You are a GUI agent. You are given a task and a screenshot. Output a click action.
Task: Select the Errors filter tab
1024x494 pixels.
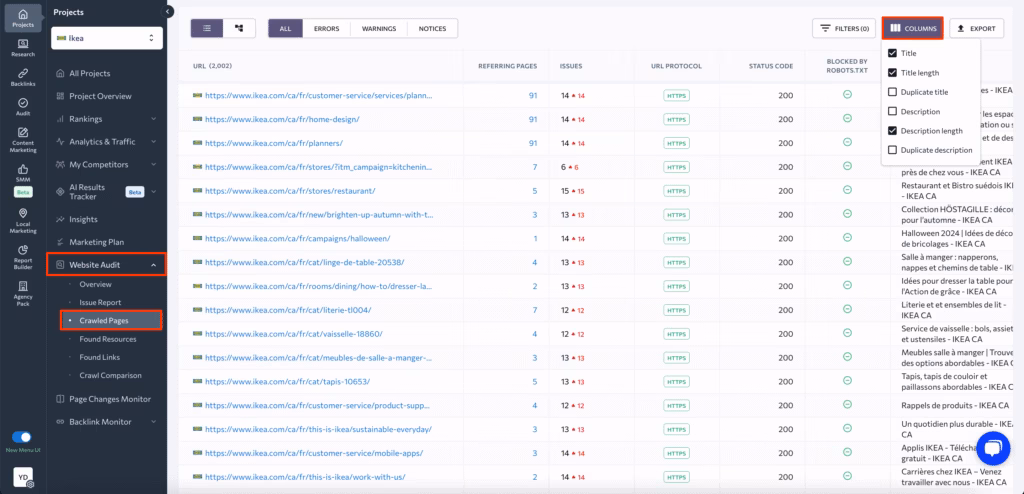pyautogui.click(x=326, y=29)
